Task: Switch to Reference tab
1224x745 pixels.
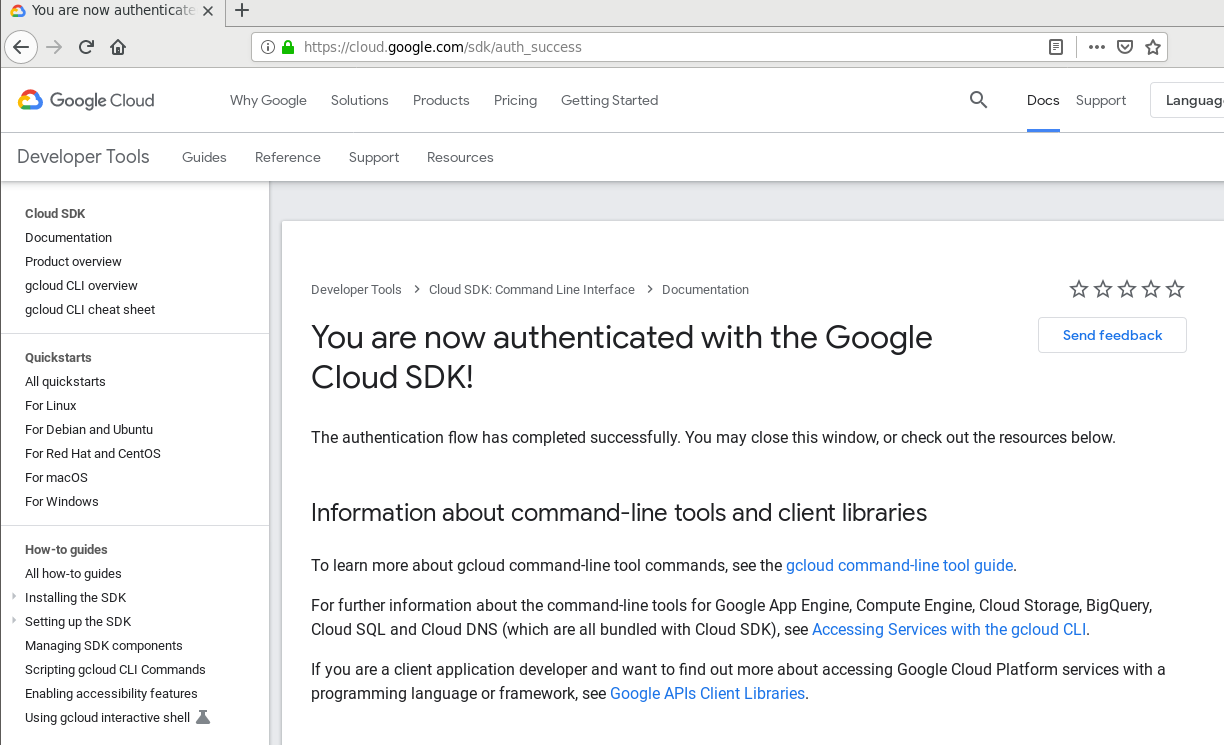Action: coord(288,157)
